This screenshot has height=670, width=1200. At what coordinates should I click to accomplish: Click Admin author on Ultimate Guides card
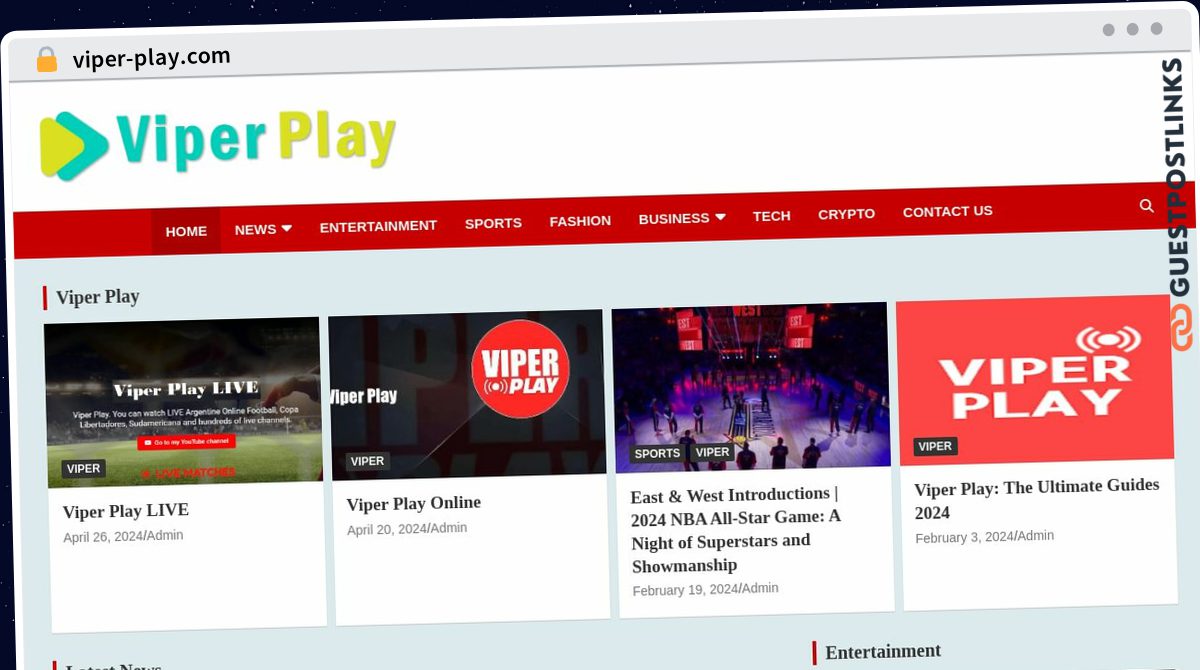coord(1036,535)
